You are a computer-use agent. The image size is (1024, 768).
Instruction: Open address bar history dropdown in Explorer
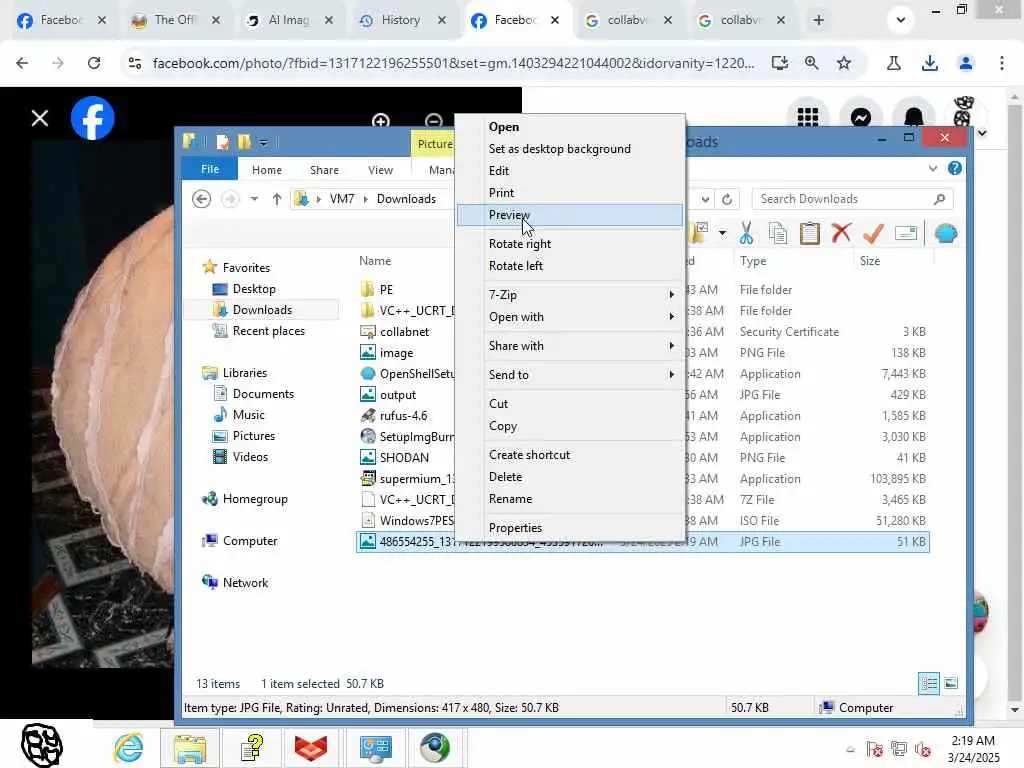[x=705, y=199]
